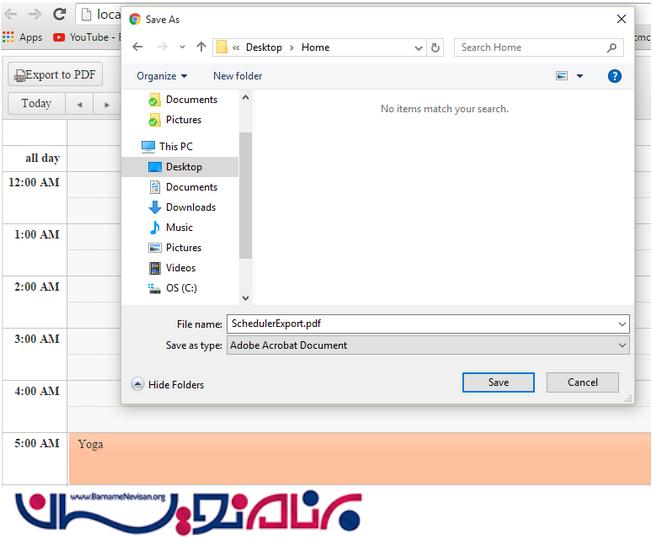Image resolution: width=652 pixels, height=537 pixels.
Task: Click the Cancel button
Action: pyautogui.click(x=582, y=382)
